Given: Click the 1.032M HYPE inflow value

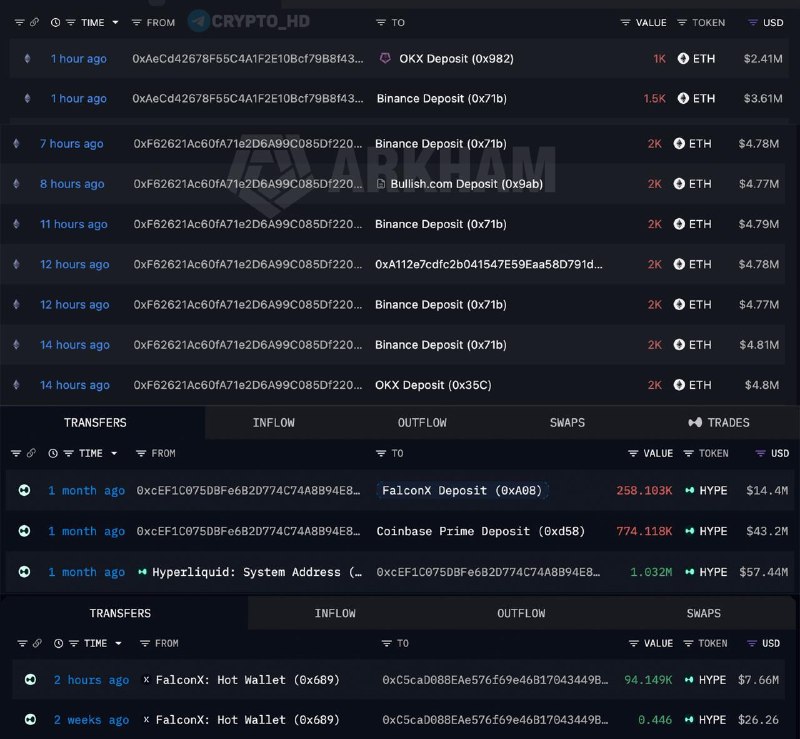Looking at the screenshot, I should (651, 572).
